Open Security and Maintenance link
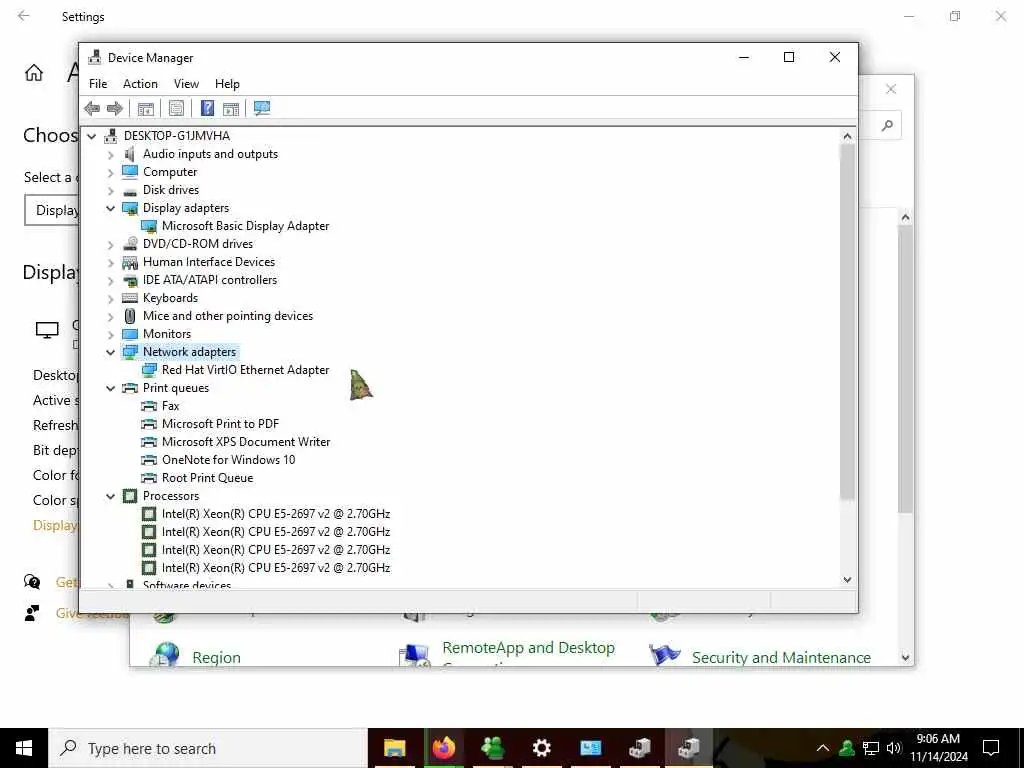This screenshot has width=1024, height=768. tap(781, 658)
